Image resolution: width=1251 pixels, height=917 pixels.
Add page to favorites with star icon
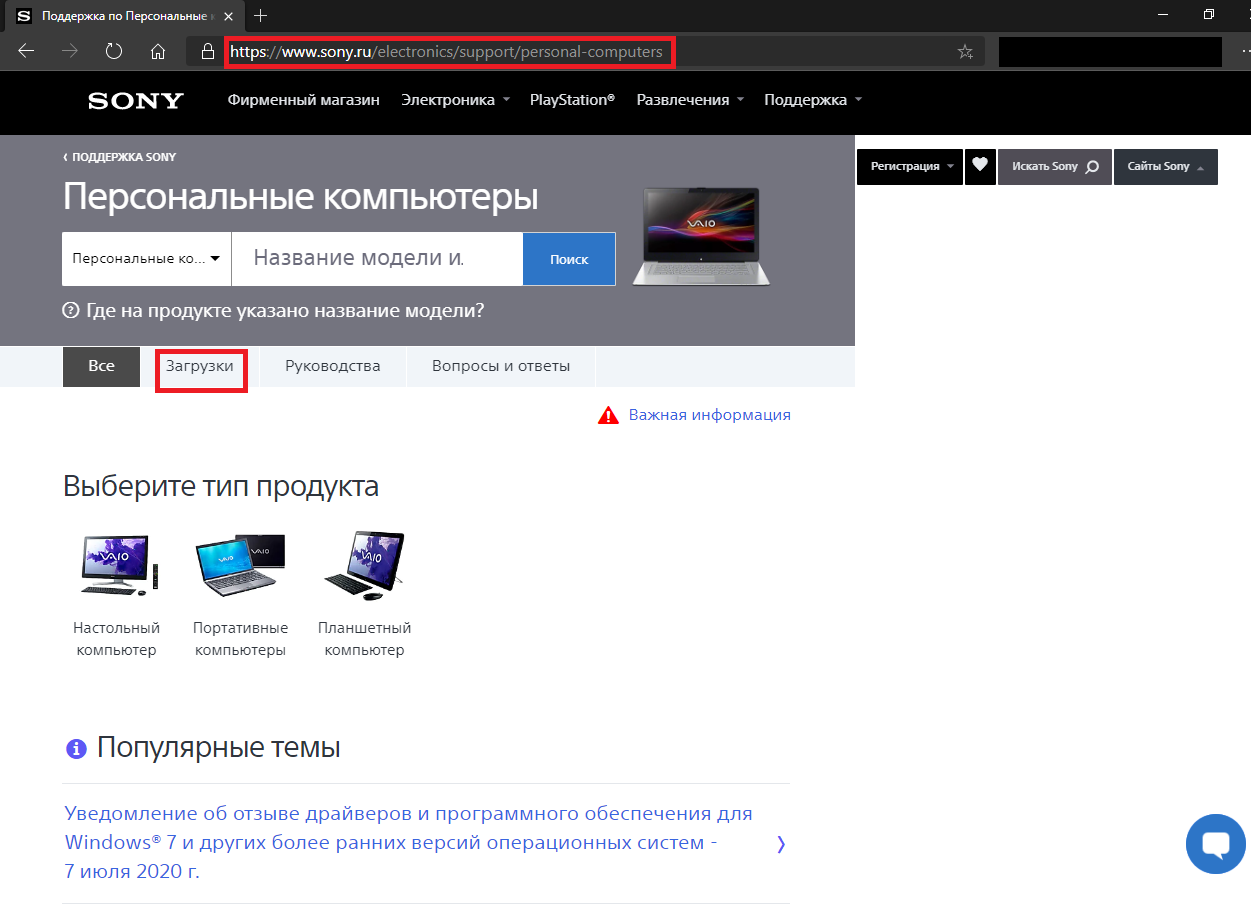coord(965,52)
